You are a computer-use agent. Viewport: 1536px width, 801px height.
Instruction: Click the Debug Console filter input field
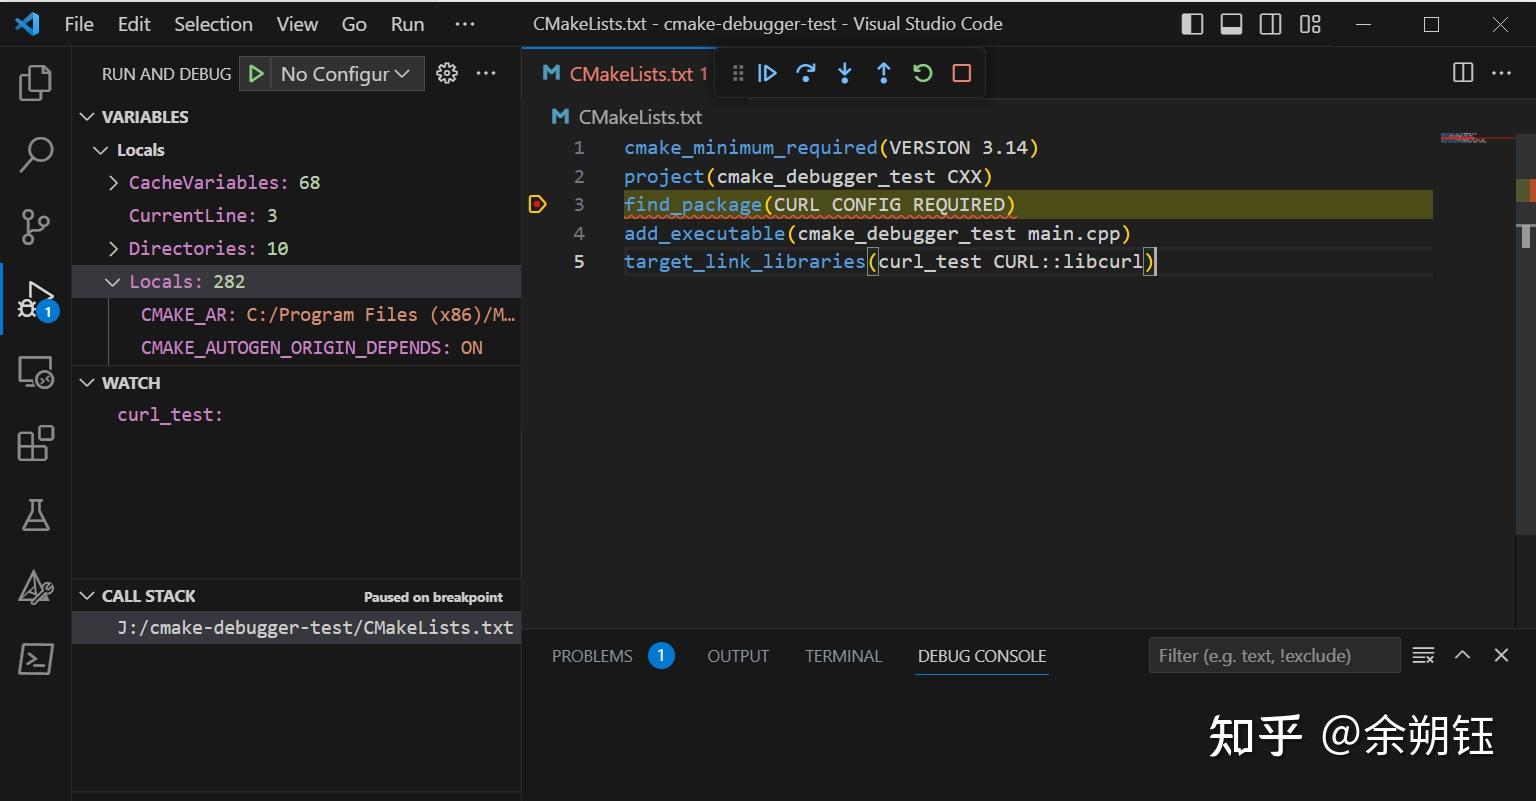pos(1273,655)
